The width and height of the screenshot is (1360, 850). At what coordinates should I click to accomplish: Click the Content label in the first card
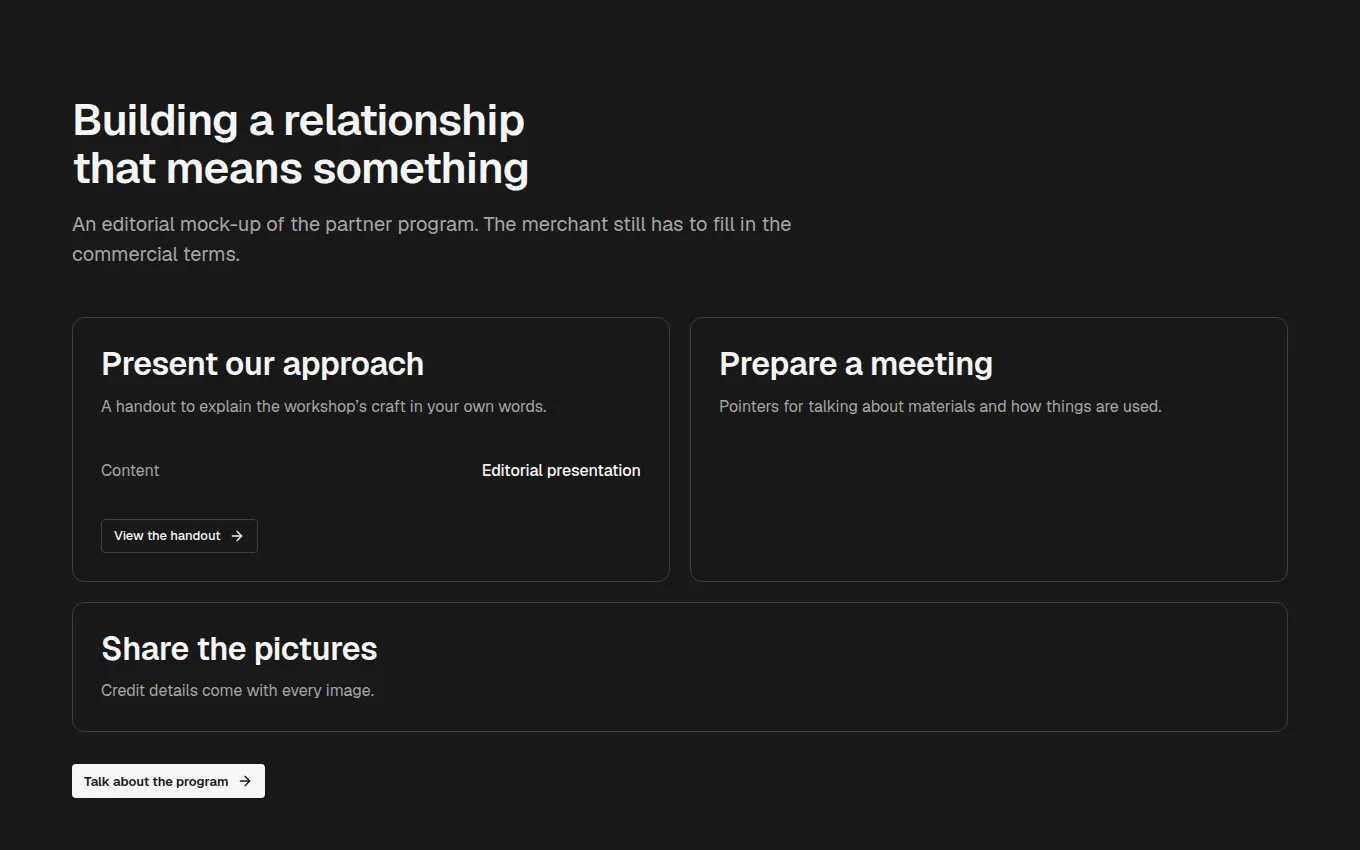click(x=130, y=470)
